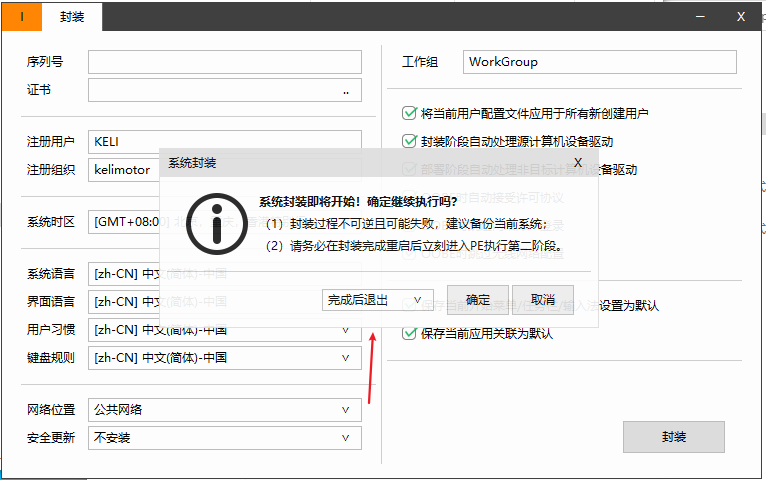766x480 pixels.
Task: Minimize the main window
Action: click(x=700, y=17)
